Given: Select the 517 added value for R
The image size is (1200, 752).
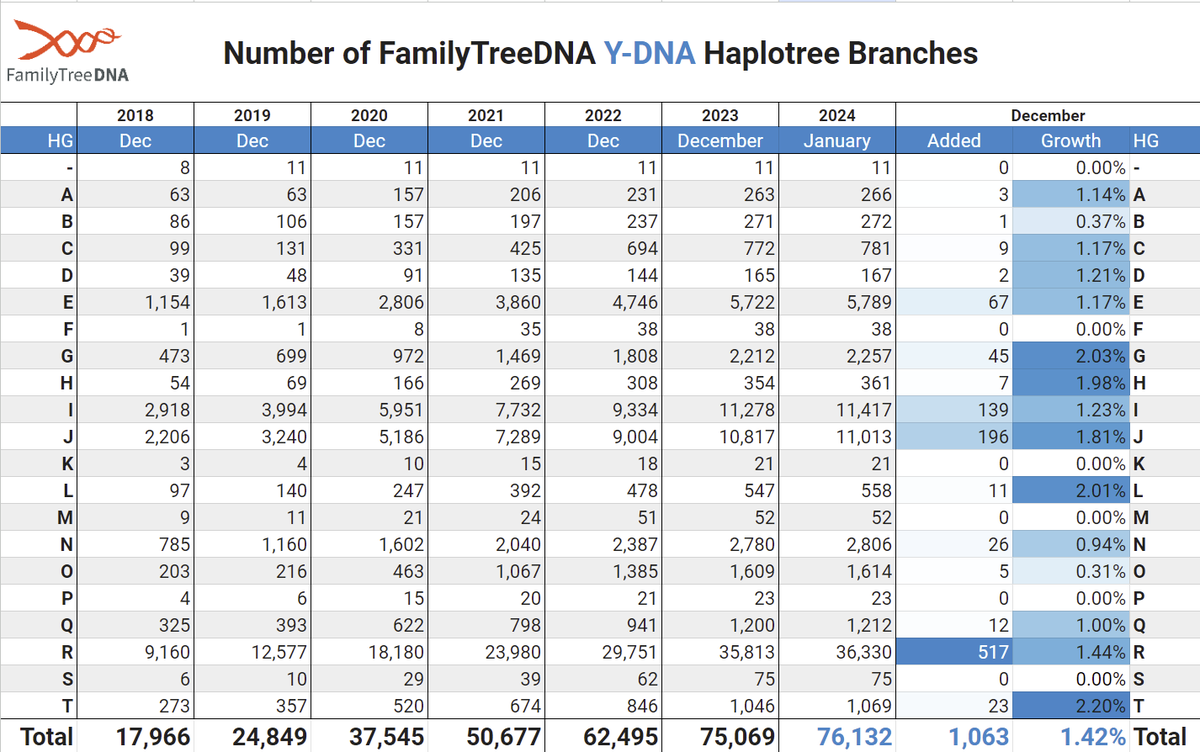Looking at the screenshot, I should [954, 652].
